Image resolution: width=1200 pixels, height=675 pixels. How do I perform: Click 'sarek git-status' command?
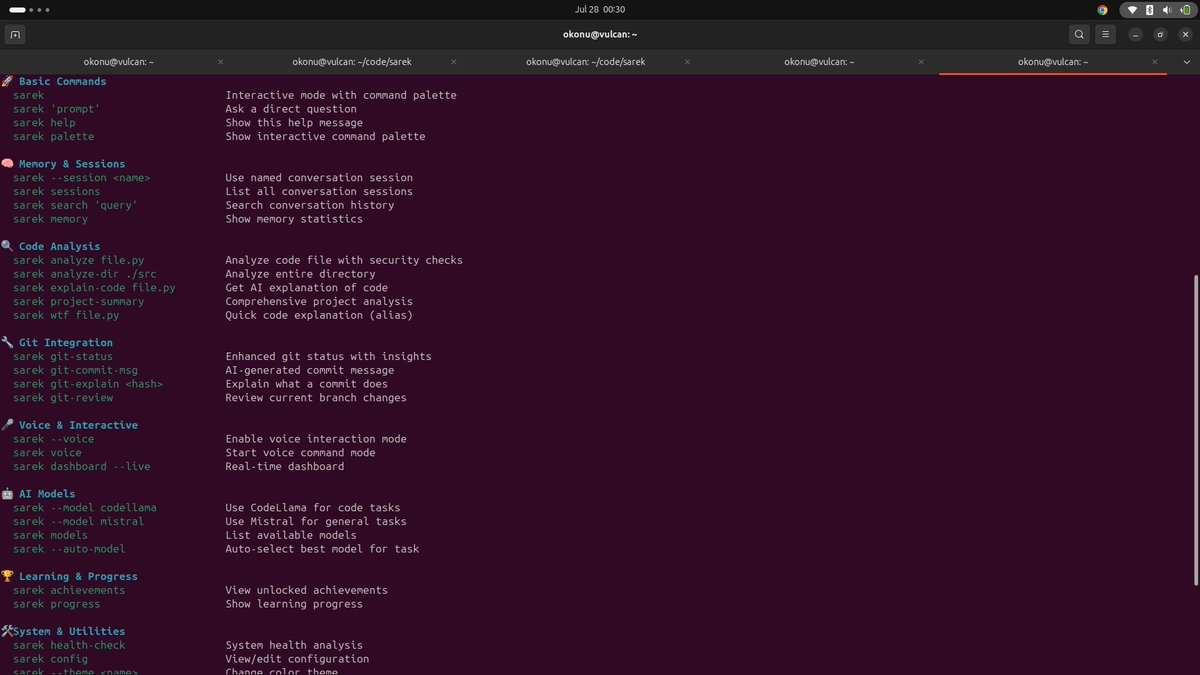[63, 356]
